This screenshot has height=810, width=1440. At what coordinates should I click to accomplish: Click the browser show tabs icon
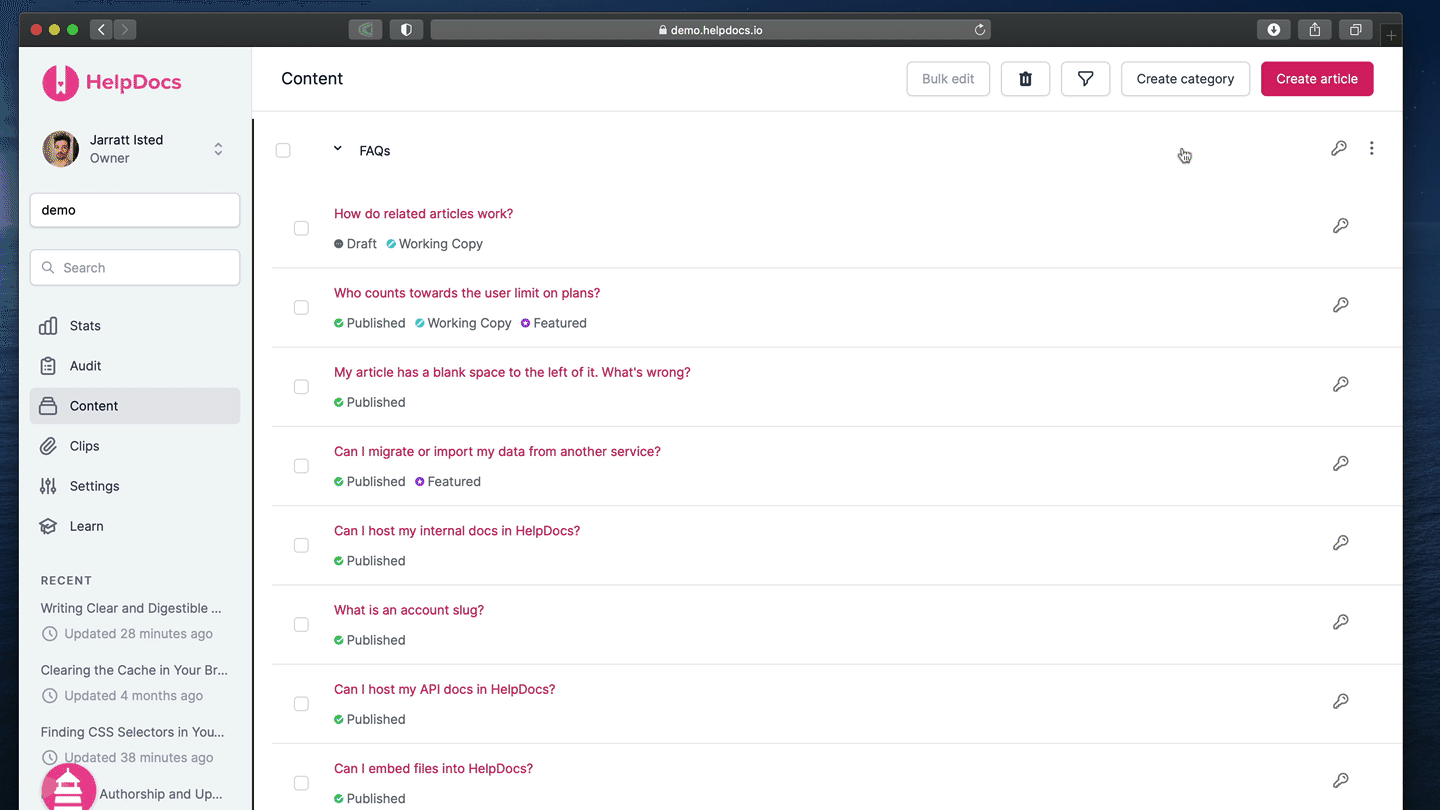1356,30
